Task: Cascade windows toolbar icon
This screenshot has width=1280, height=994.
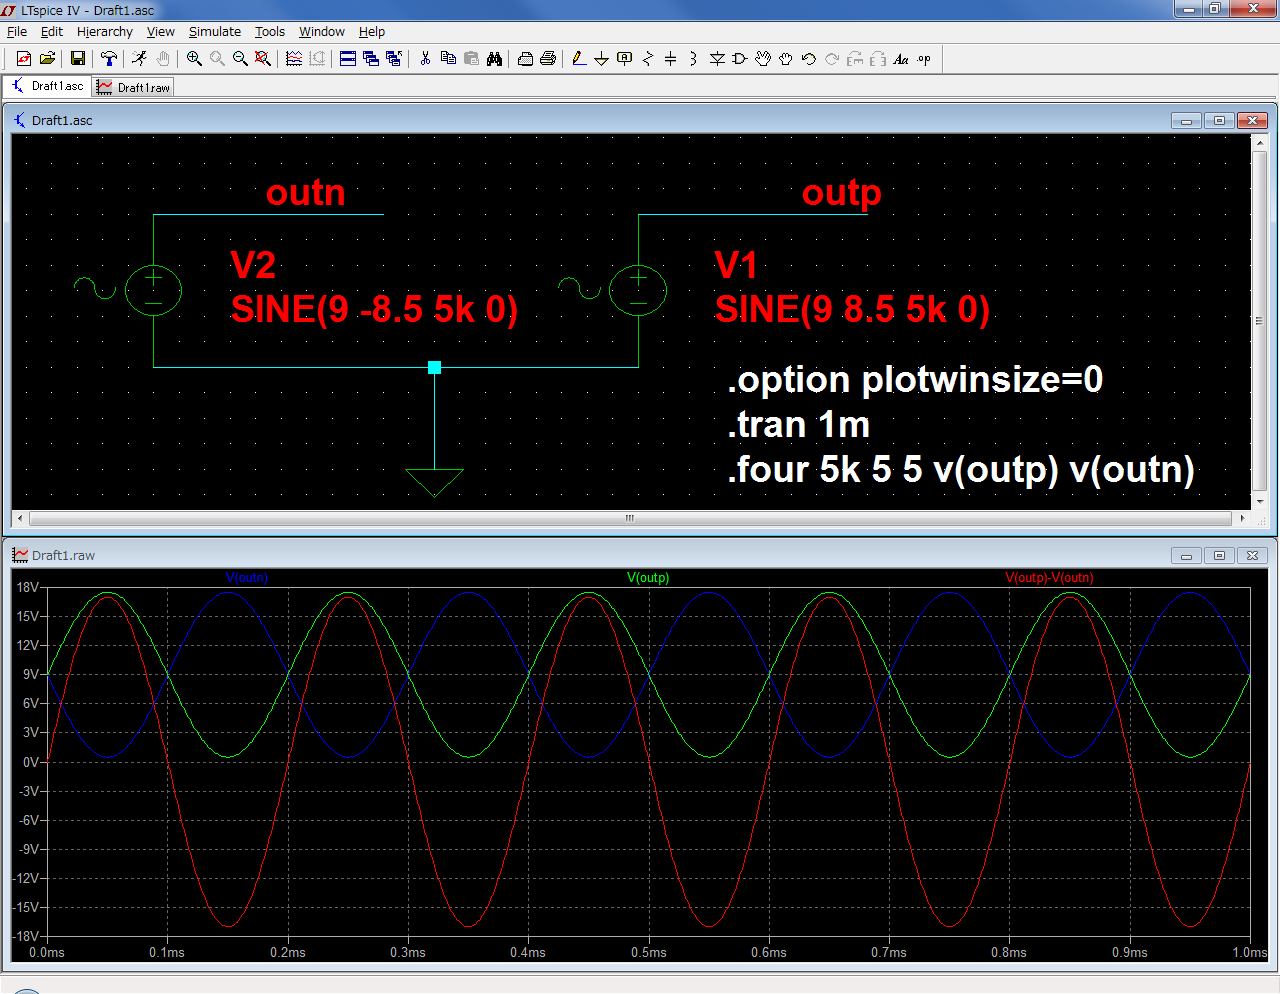Action: tap(371, 59)
